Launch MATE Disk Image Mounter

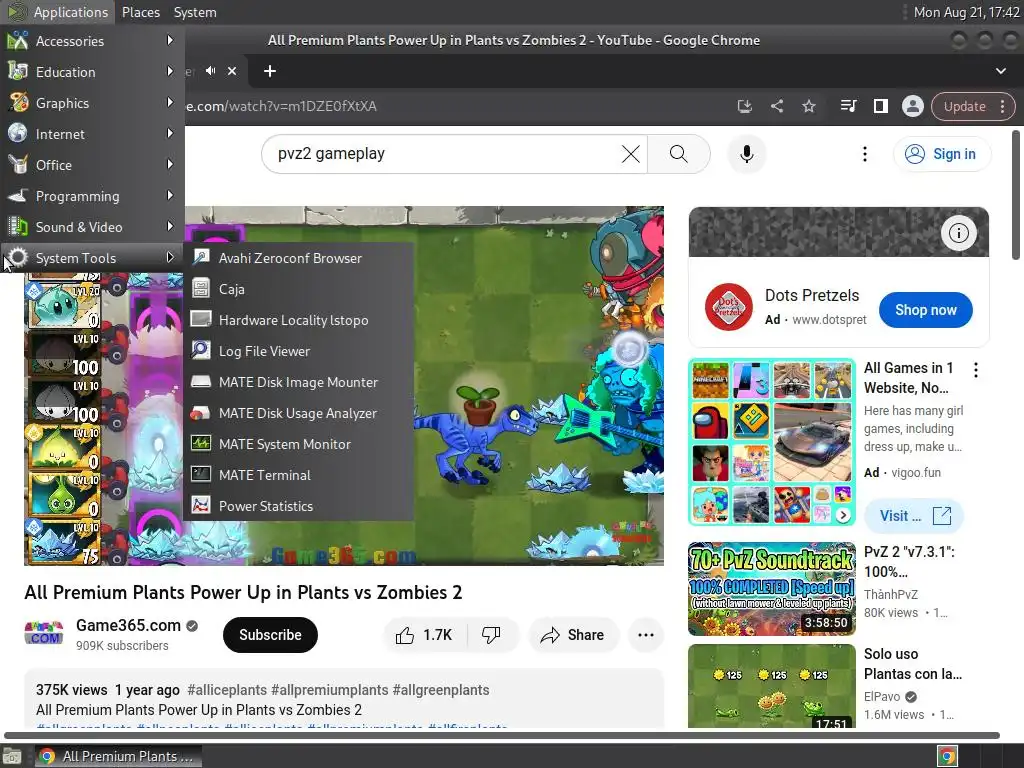tap(298, 382)
